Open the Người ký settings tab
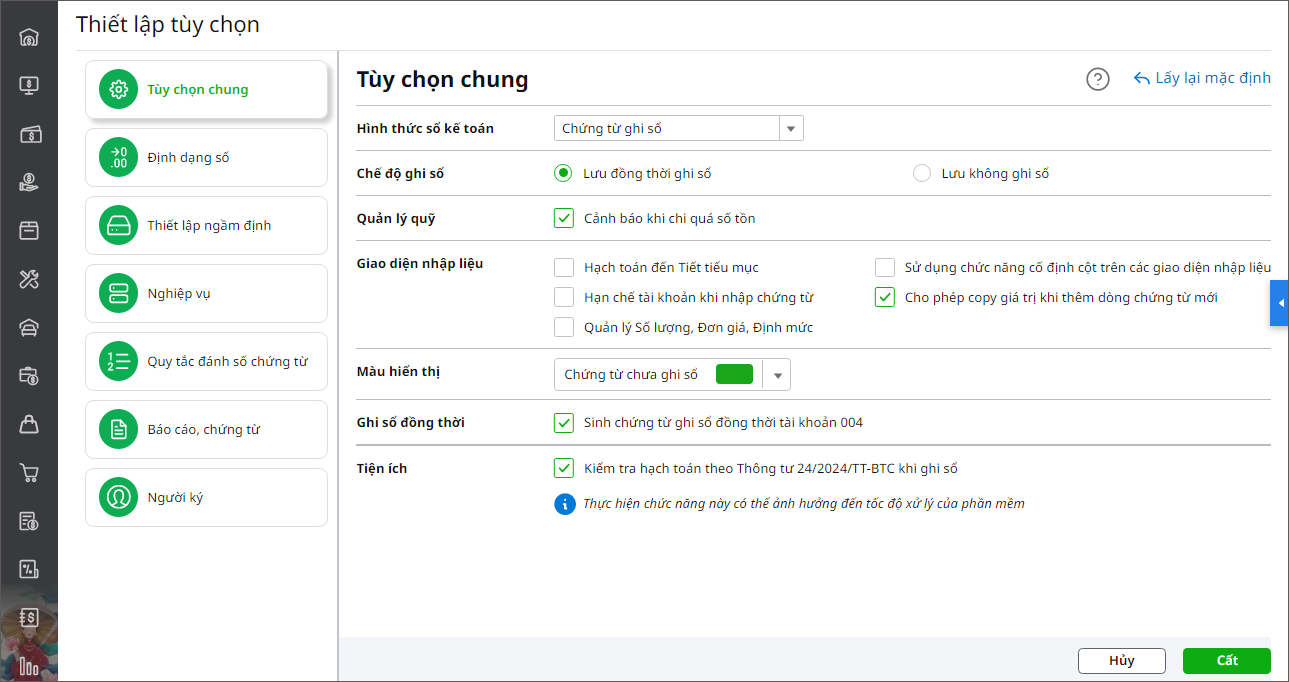 coord(206,497)
